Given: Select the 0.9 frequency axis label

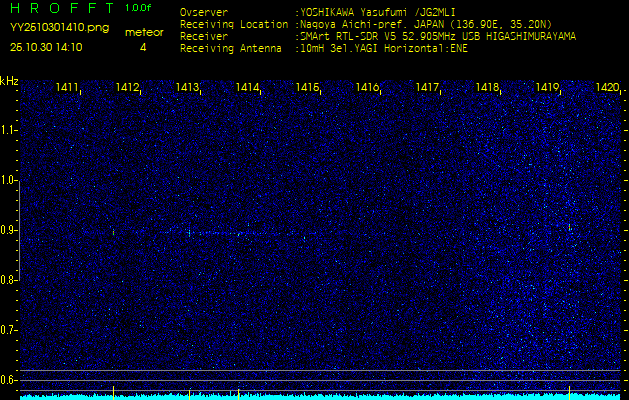Looking at the screenshot, I should (9, 230).
